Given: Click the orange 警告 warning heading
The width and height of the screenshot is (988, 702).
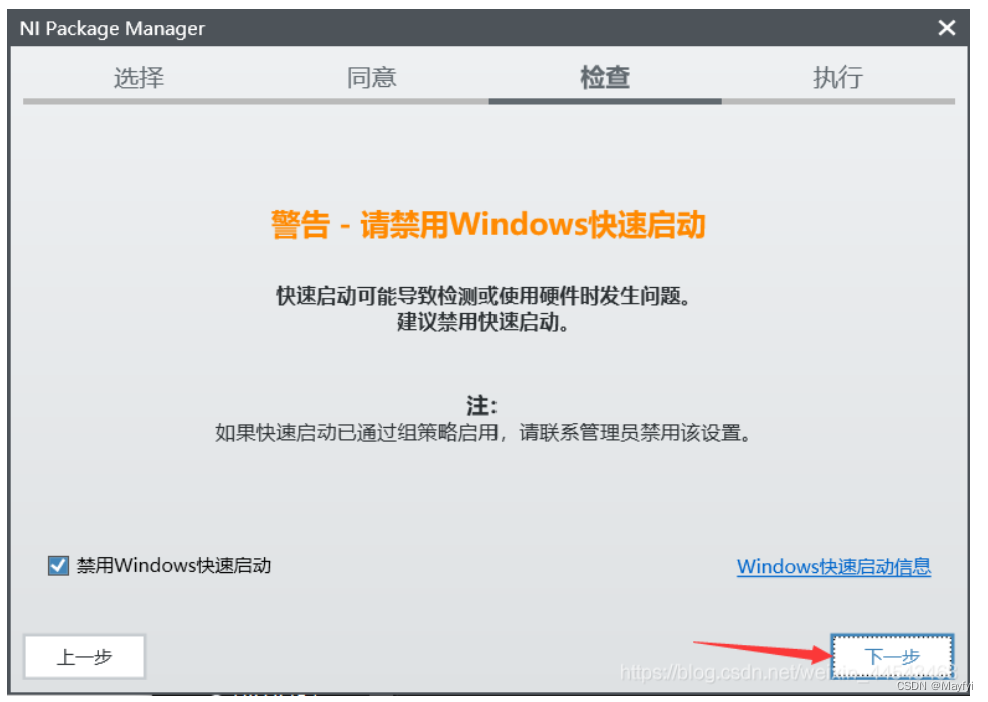Looking at the screenshot, I should pyautogui.click(x=488, y=224).
